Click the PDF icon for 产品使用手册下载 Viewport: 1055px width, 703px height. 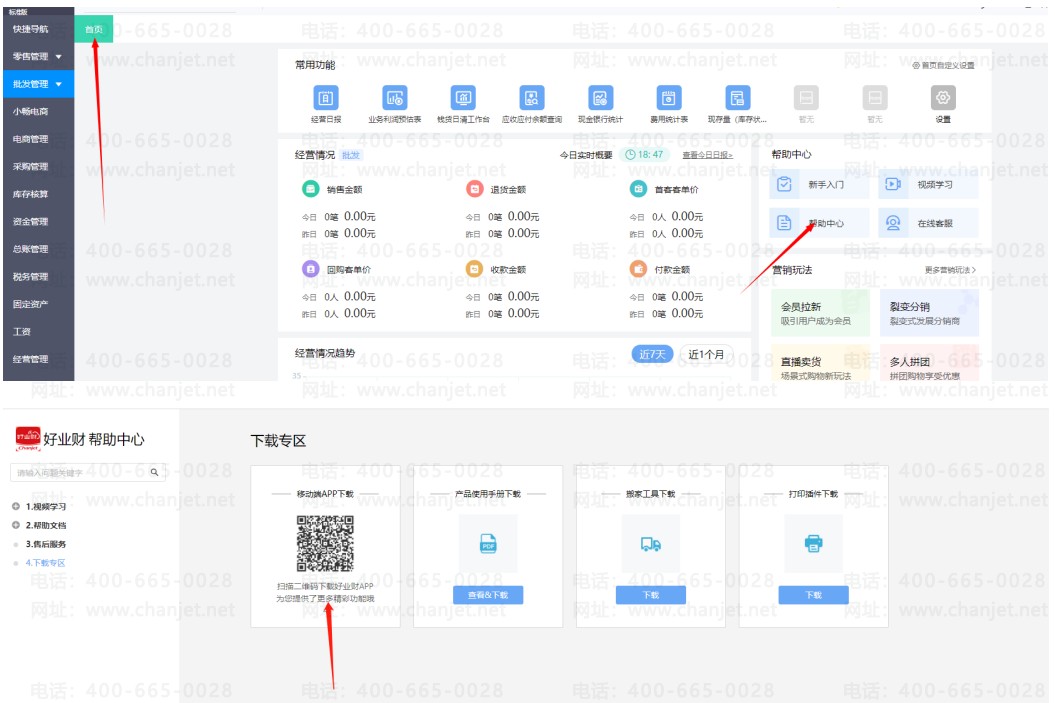(488, 543)
